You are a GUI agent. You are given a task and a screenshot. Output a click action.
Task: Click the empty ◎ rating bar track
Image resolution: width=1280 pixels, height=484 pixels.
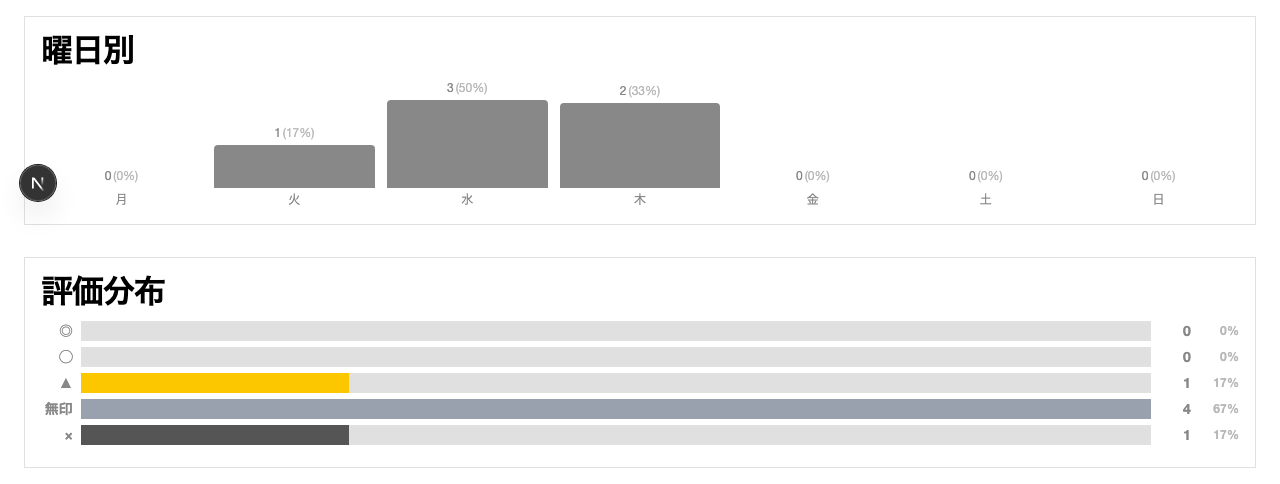click(x=615, y=331)
